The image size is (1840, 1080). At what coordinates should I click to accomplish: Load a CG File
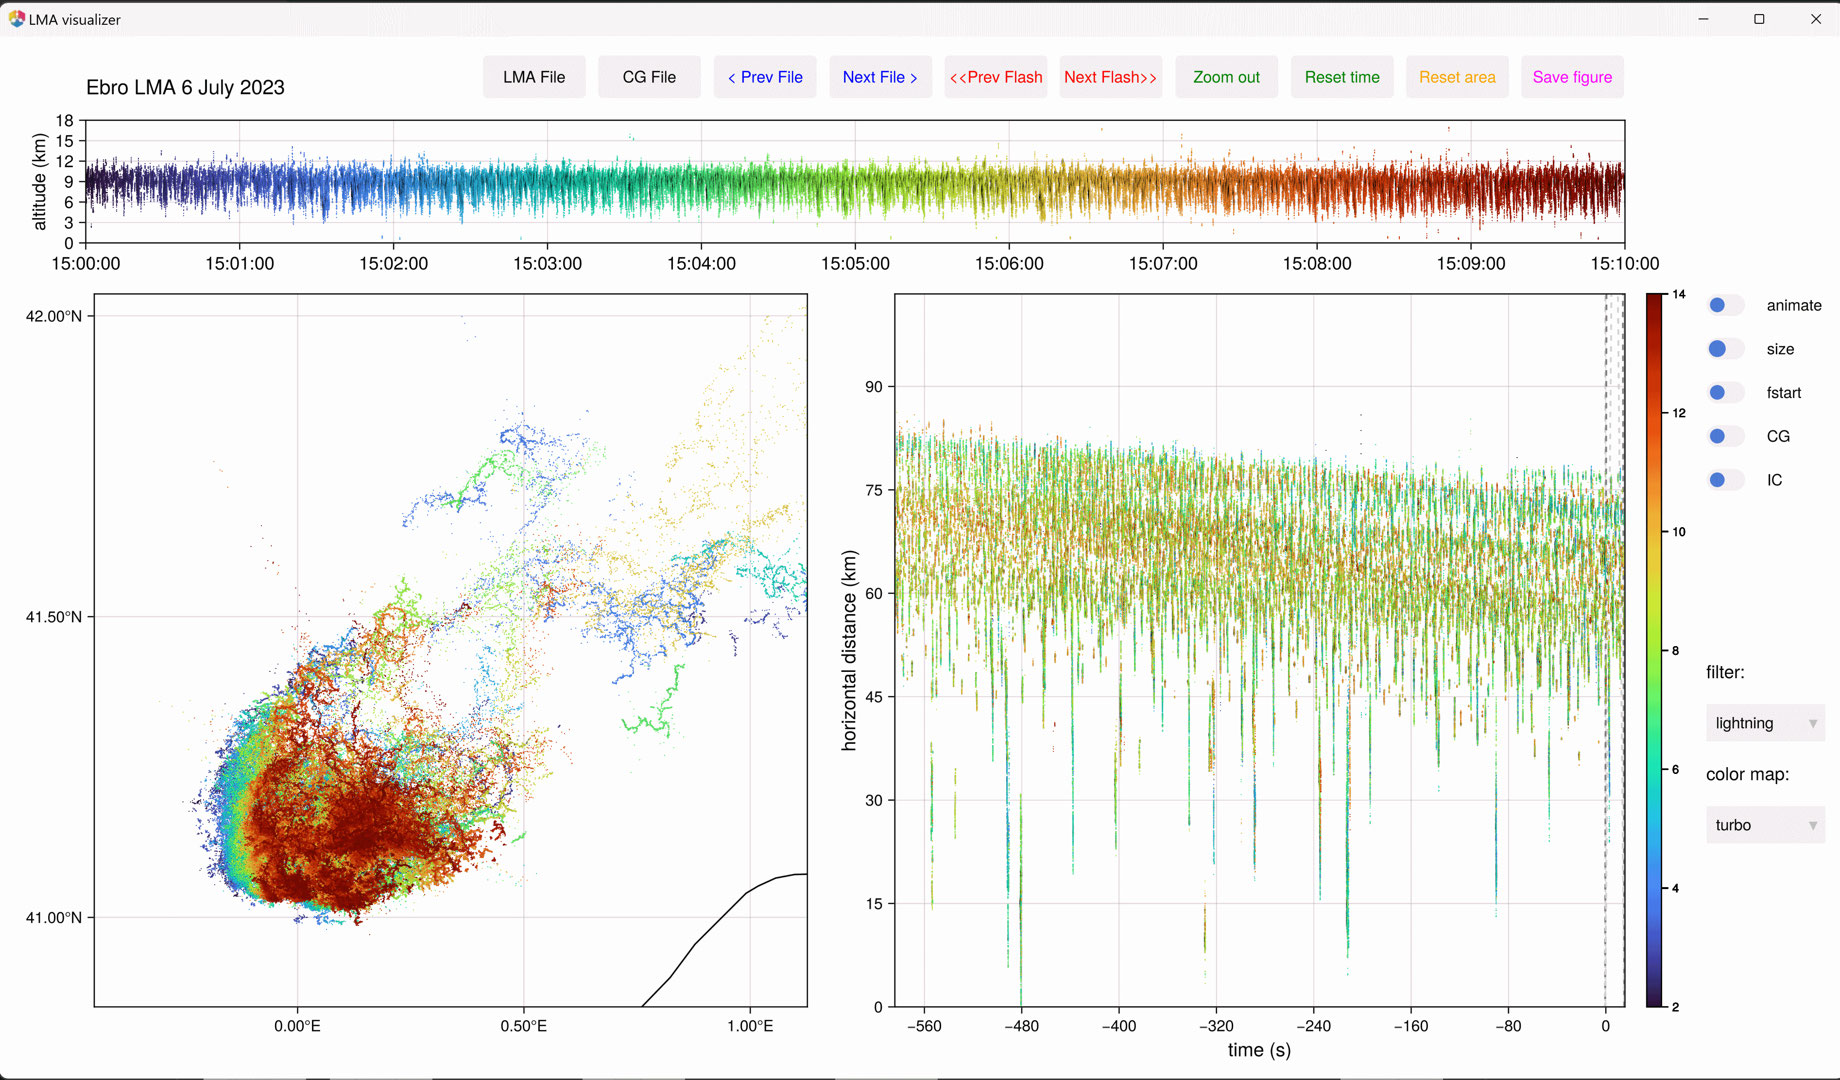649,77
